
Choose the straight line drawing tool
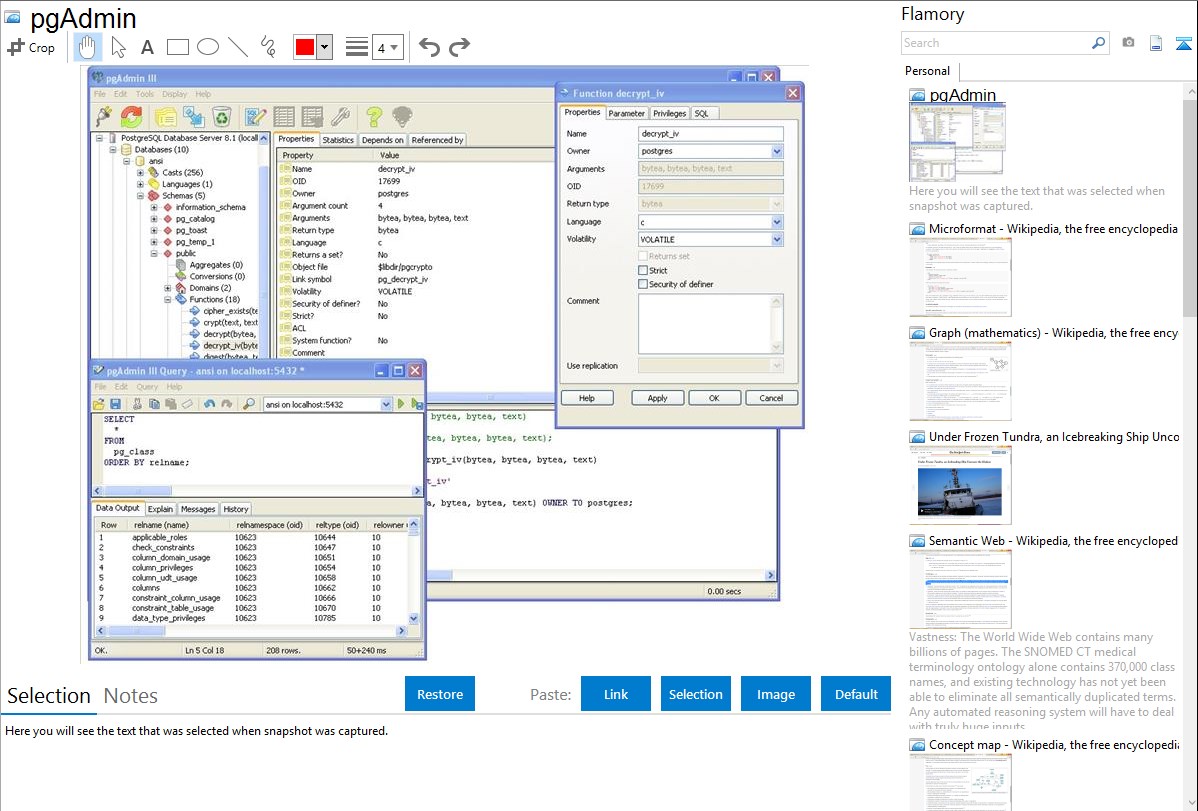(238, 47)
